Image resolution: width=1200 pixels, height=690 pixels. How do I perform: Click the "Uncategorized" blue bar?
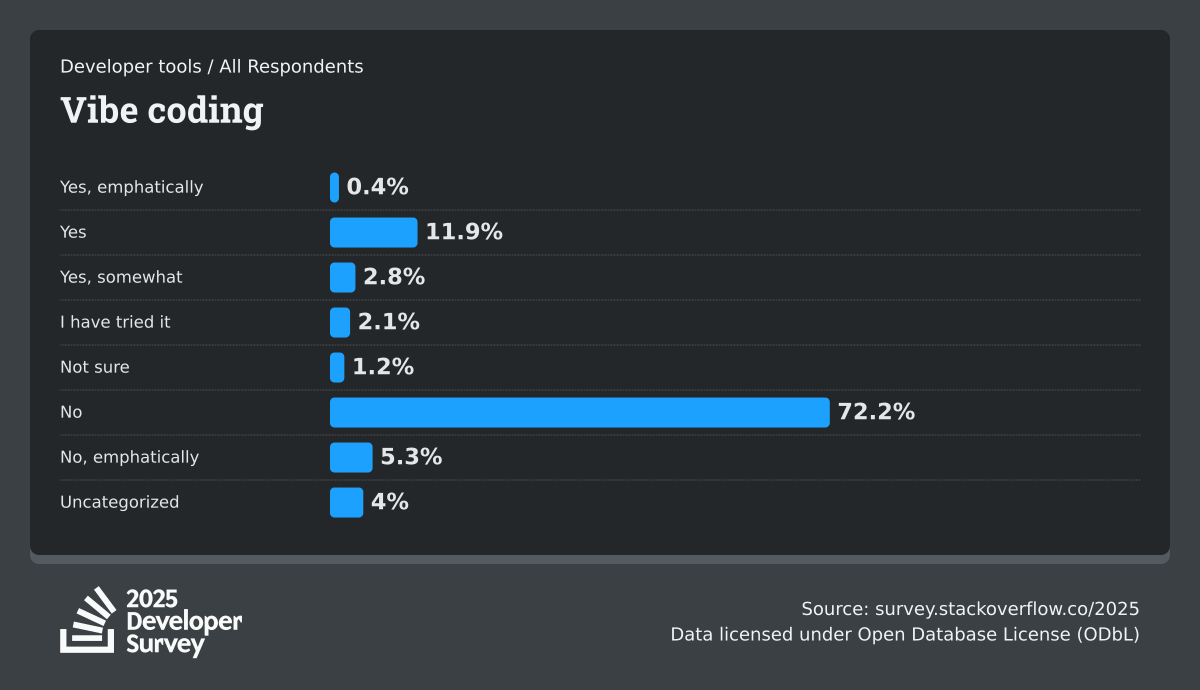click(x=346, y=502)
